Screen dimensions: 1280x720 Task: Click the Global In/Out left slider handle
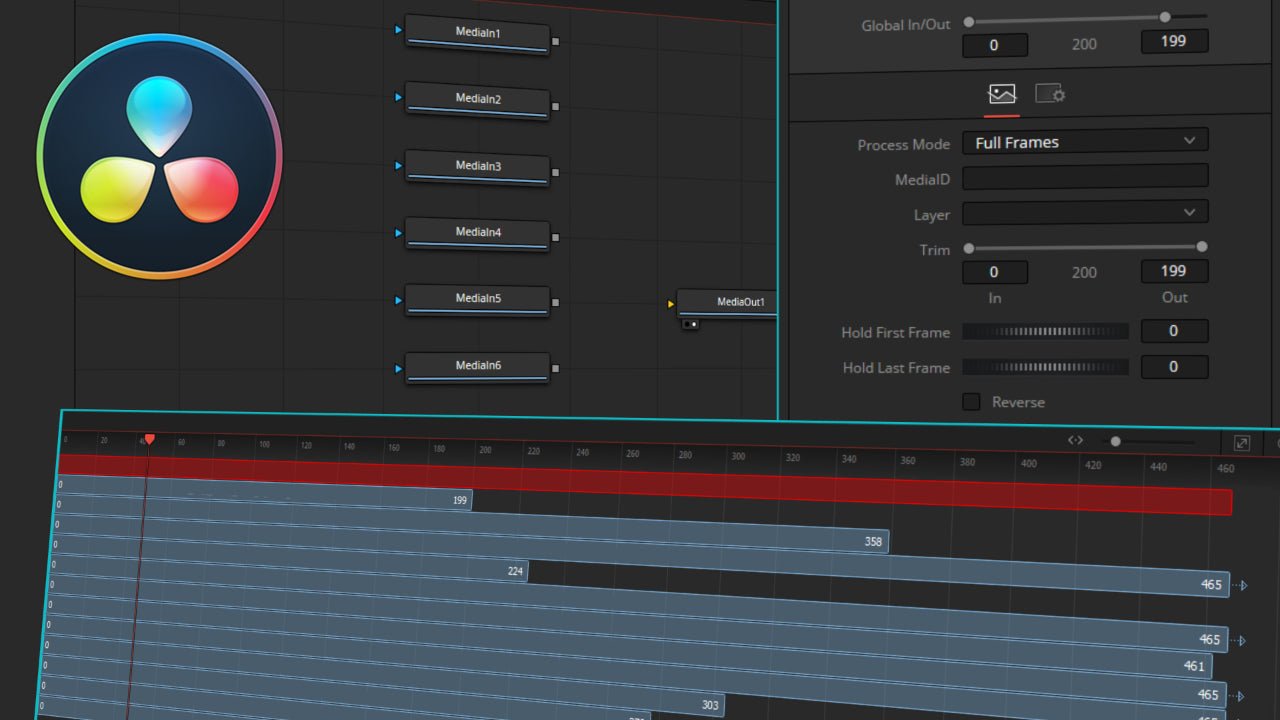969,22
